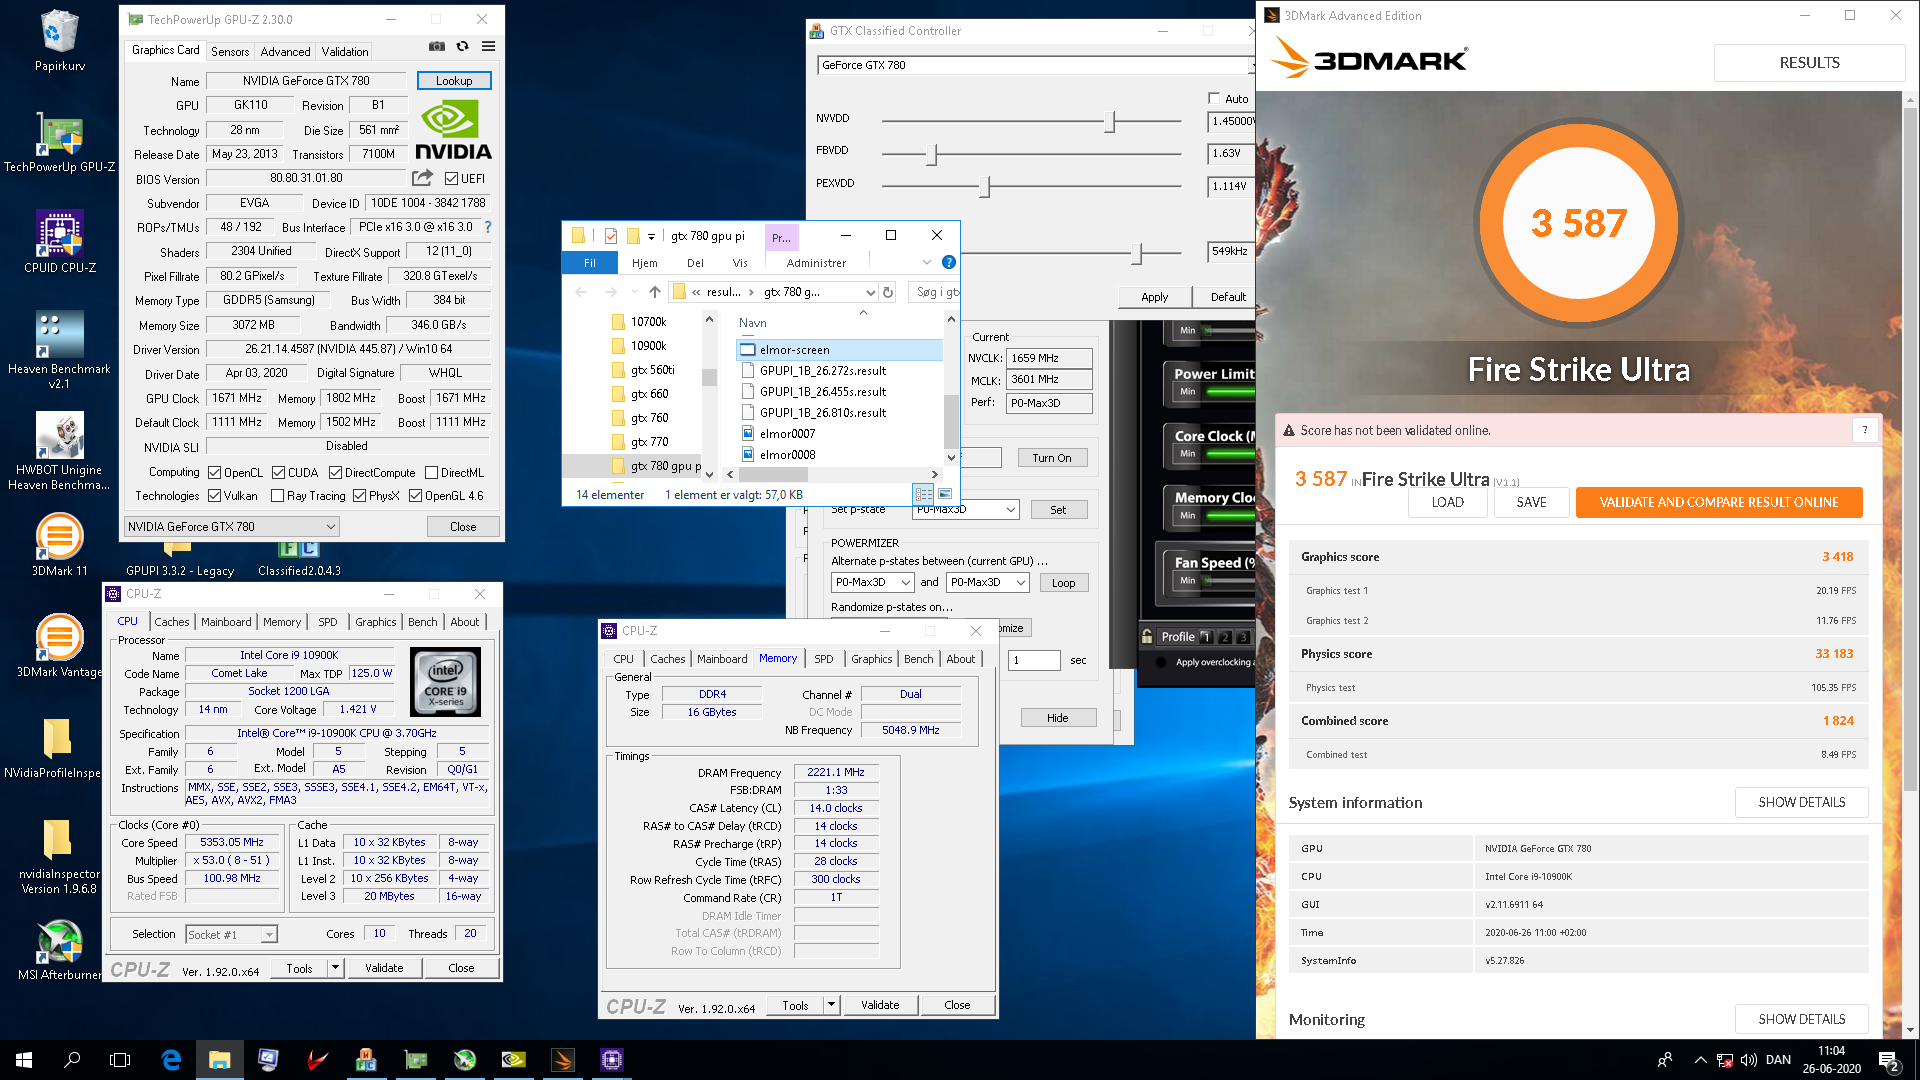Click GPU-Z refresh icon
The image size is (1920, 1080).
click(462, 46)
